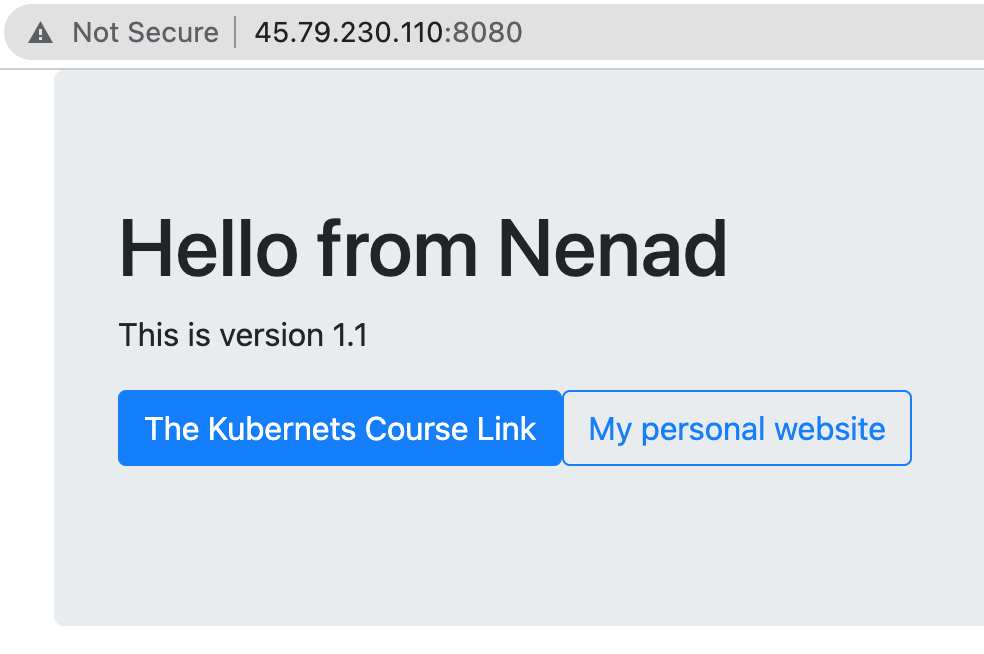
Task: Click the word Kubernets on blue button
Action: 282,429
